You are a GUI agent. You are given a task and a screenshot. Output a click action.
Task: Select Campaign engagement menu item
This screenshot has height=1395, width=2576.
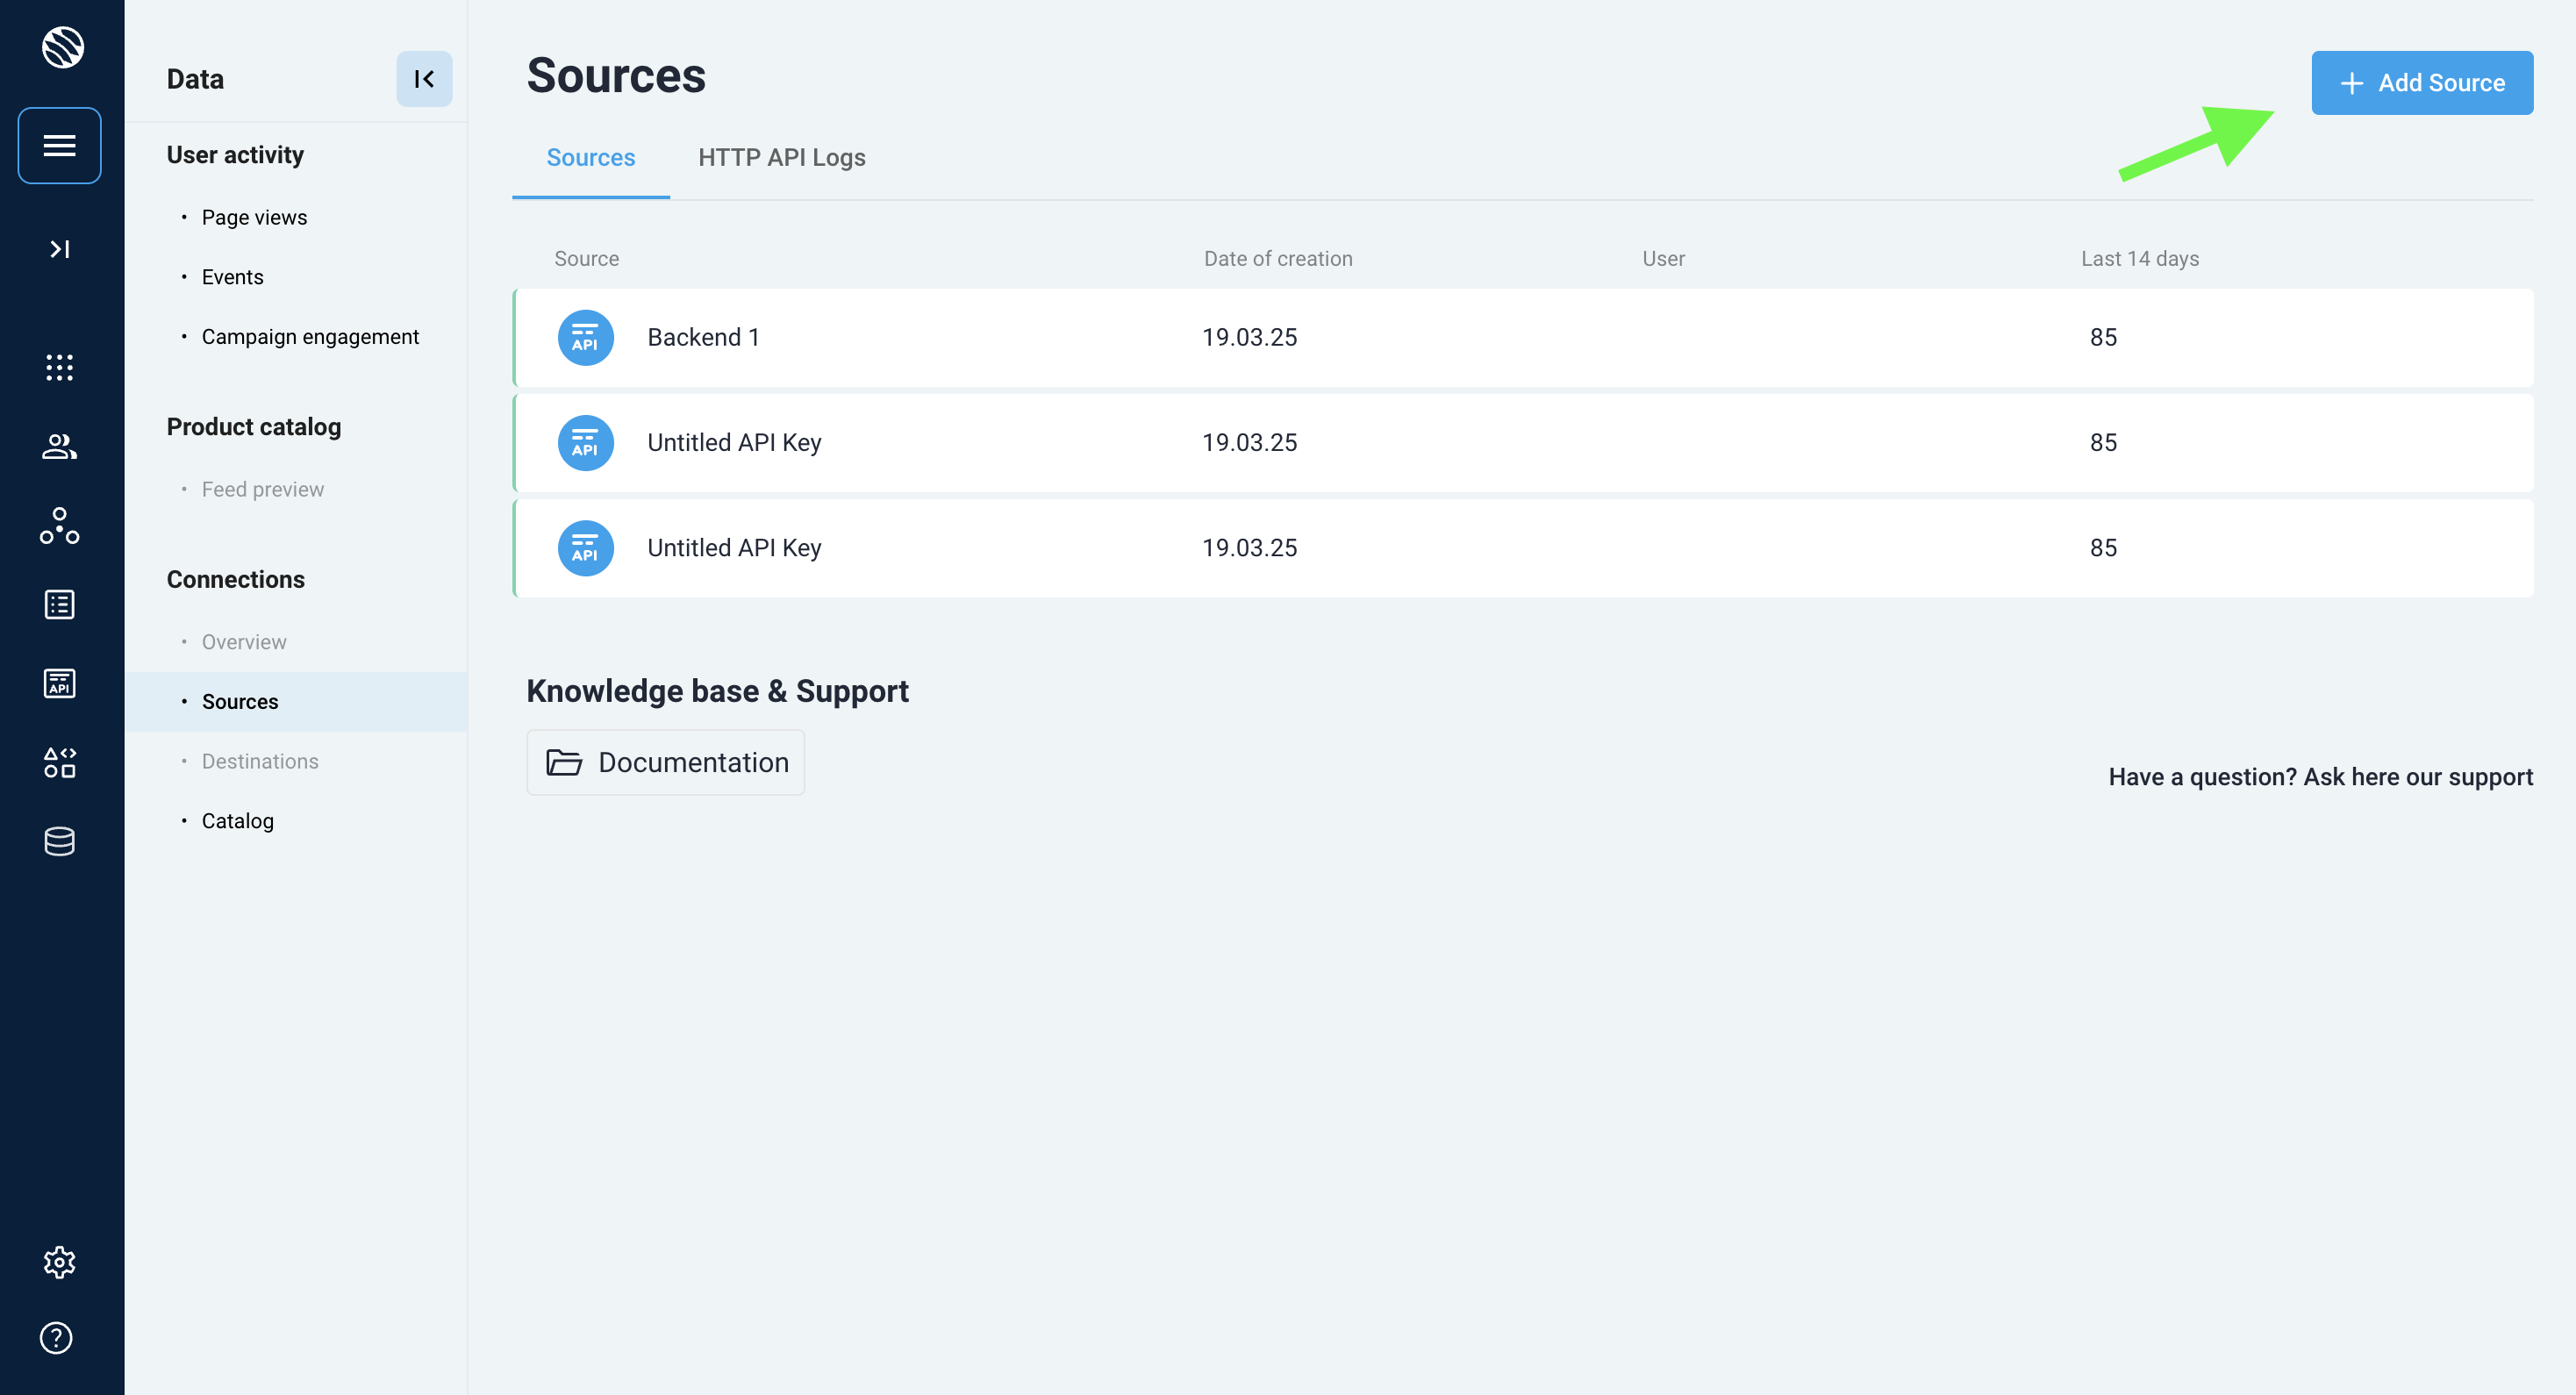tap(310, 336)
